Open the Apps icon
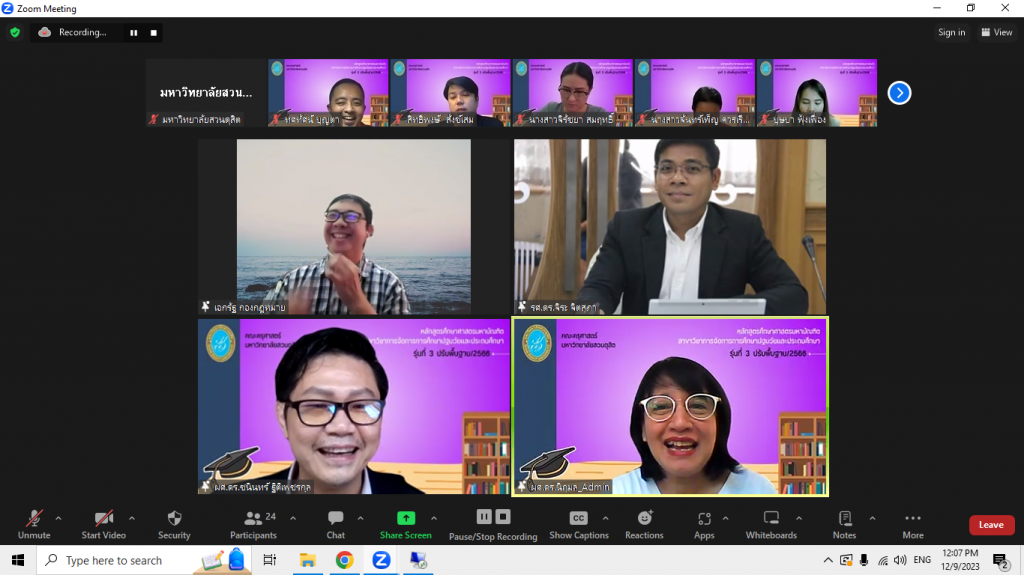 click(x=704, y=519)
